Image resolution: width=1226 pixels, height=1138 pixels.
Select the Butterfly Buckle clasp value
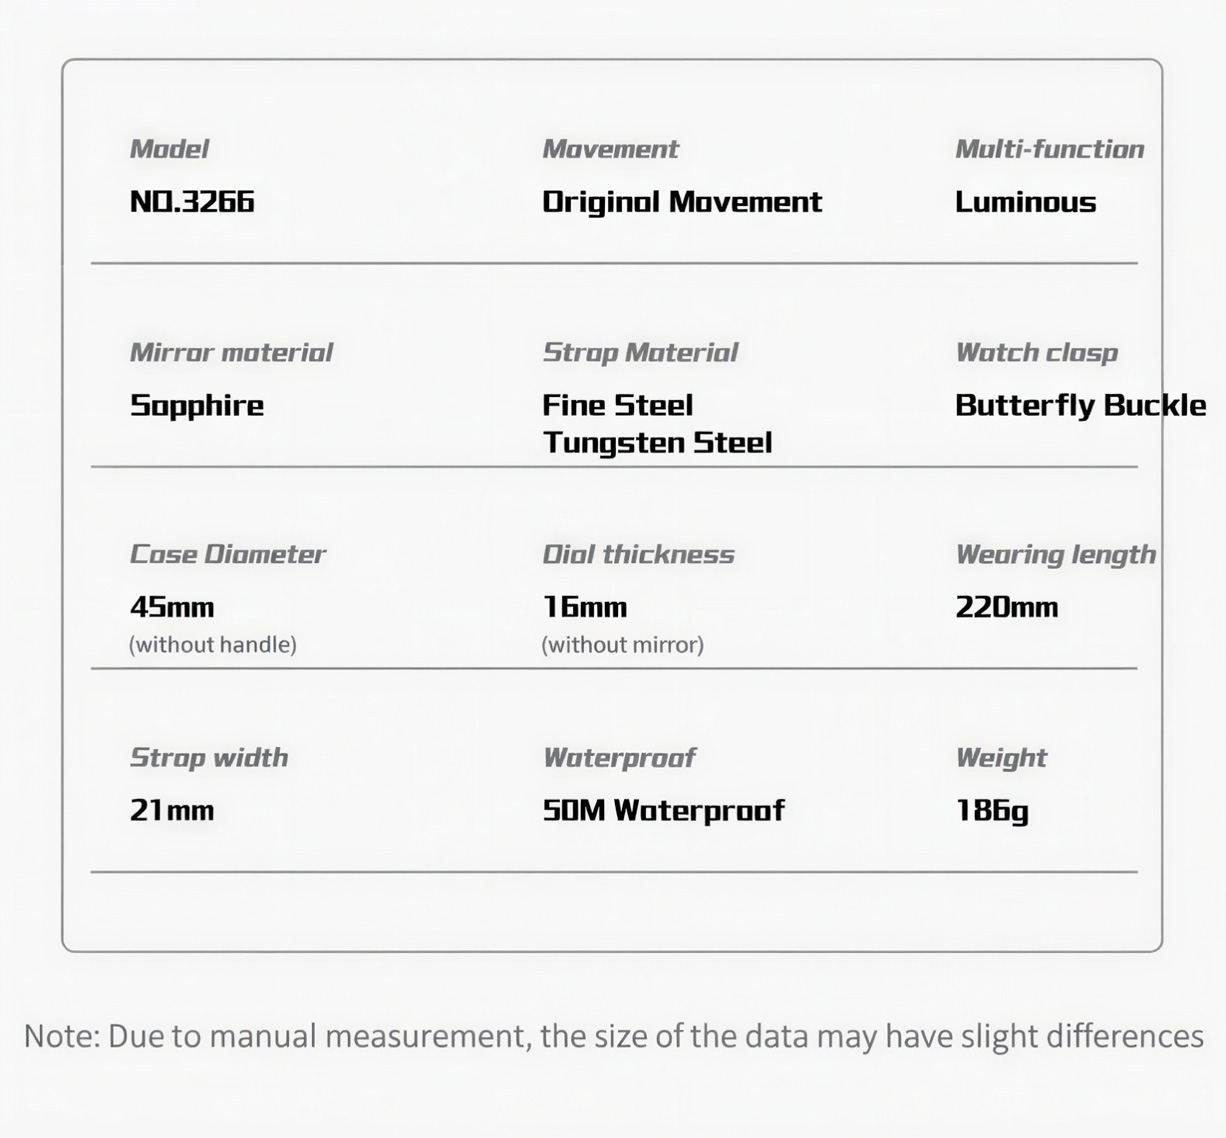(1080, 405)
